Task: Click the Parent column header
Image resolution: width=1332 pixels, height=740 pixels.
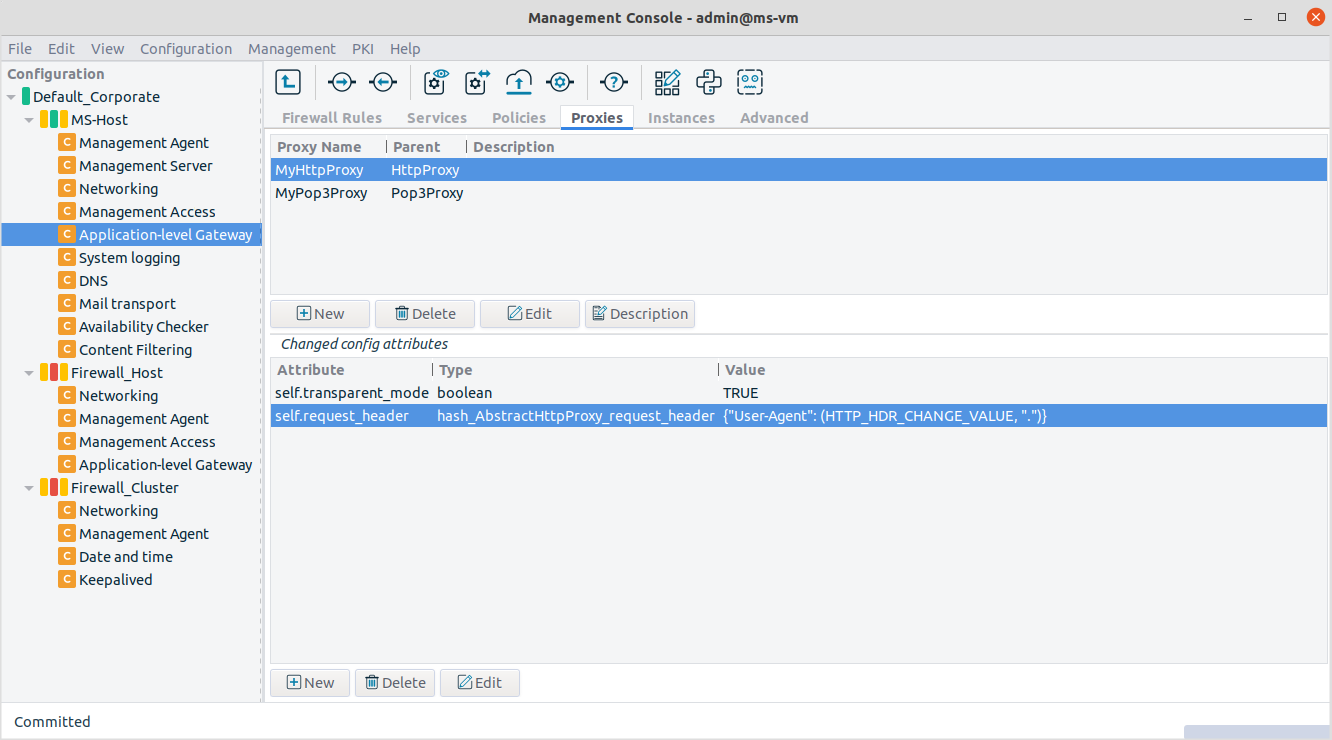Action: point(416,147)
